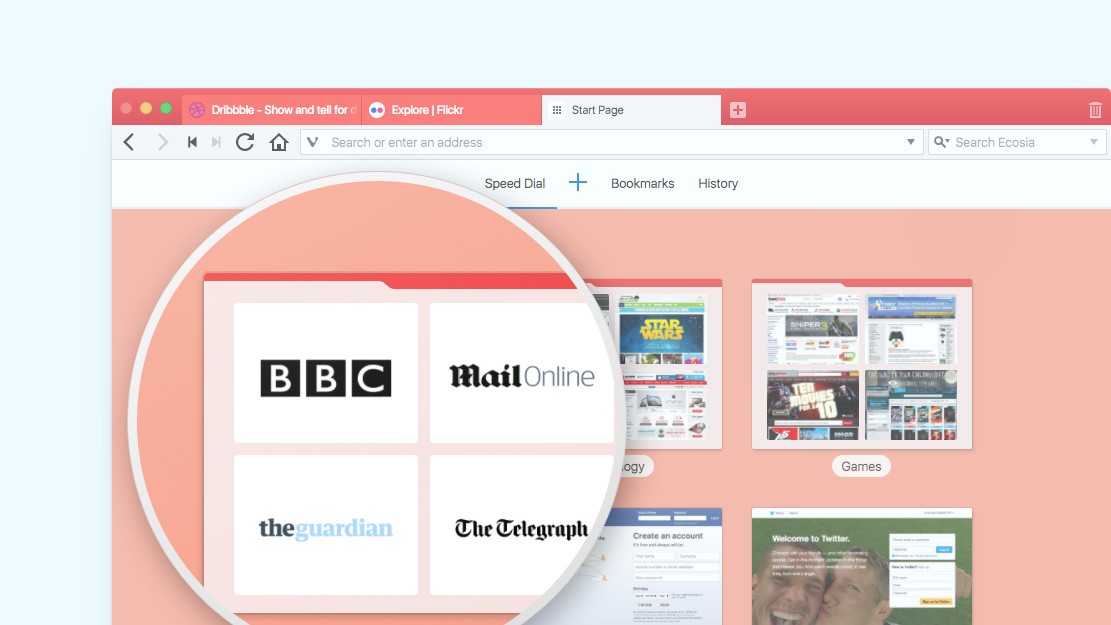Open the BBC speed dial tile

(326, 373)
